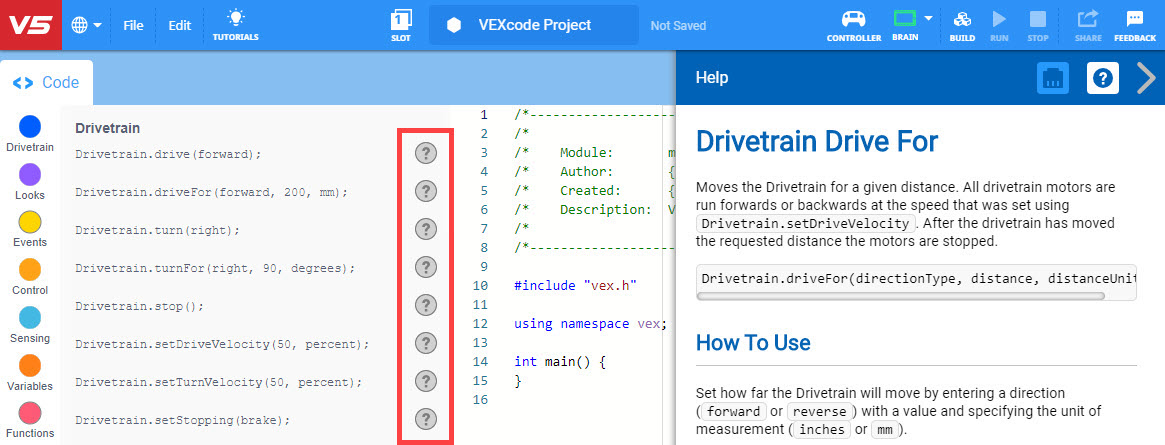Select the yellow Events category circle

[30, 222]
